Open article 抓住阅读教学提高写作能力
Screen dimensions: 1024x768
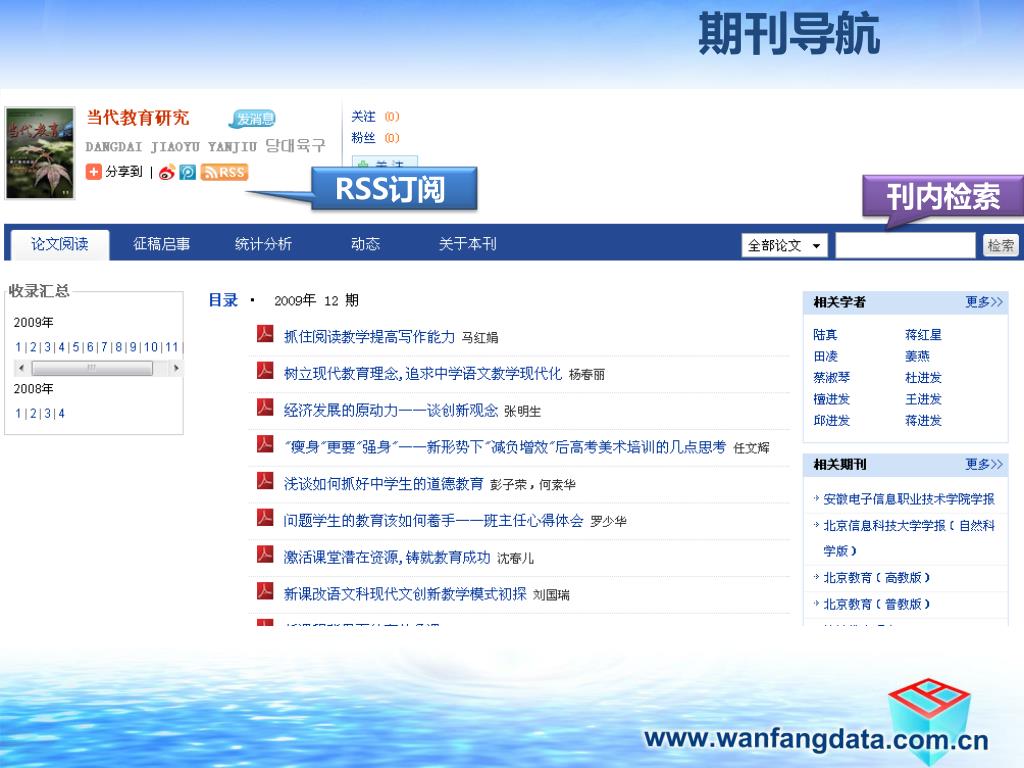pyautogui.click(x=369, y=337)
